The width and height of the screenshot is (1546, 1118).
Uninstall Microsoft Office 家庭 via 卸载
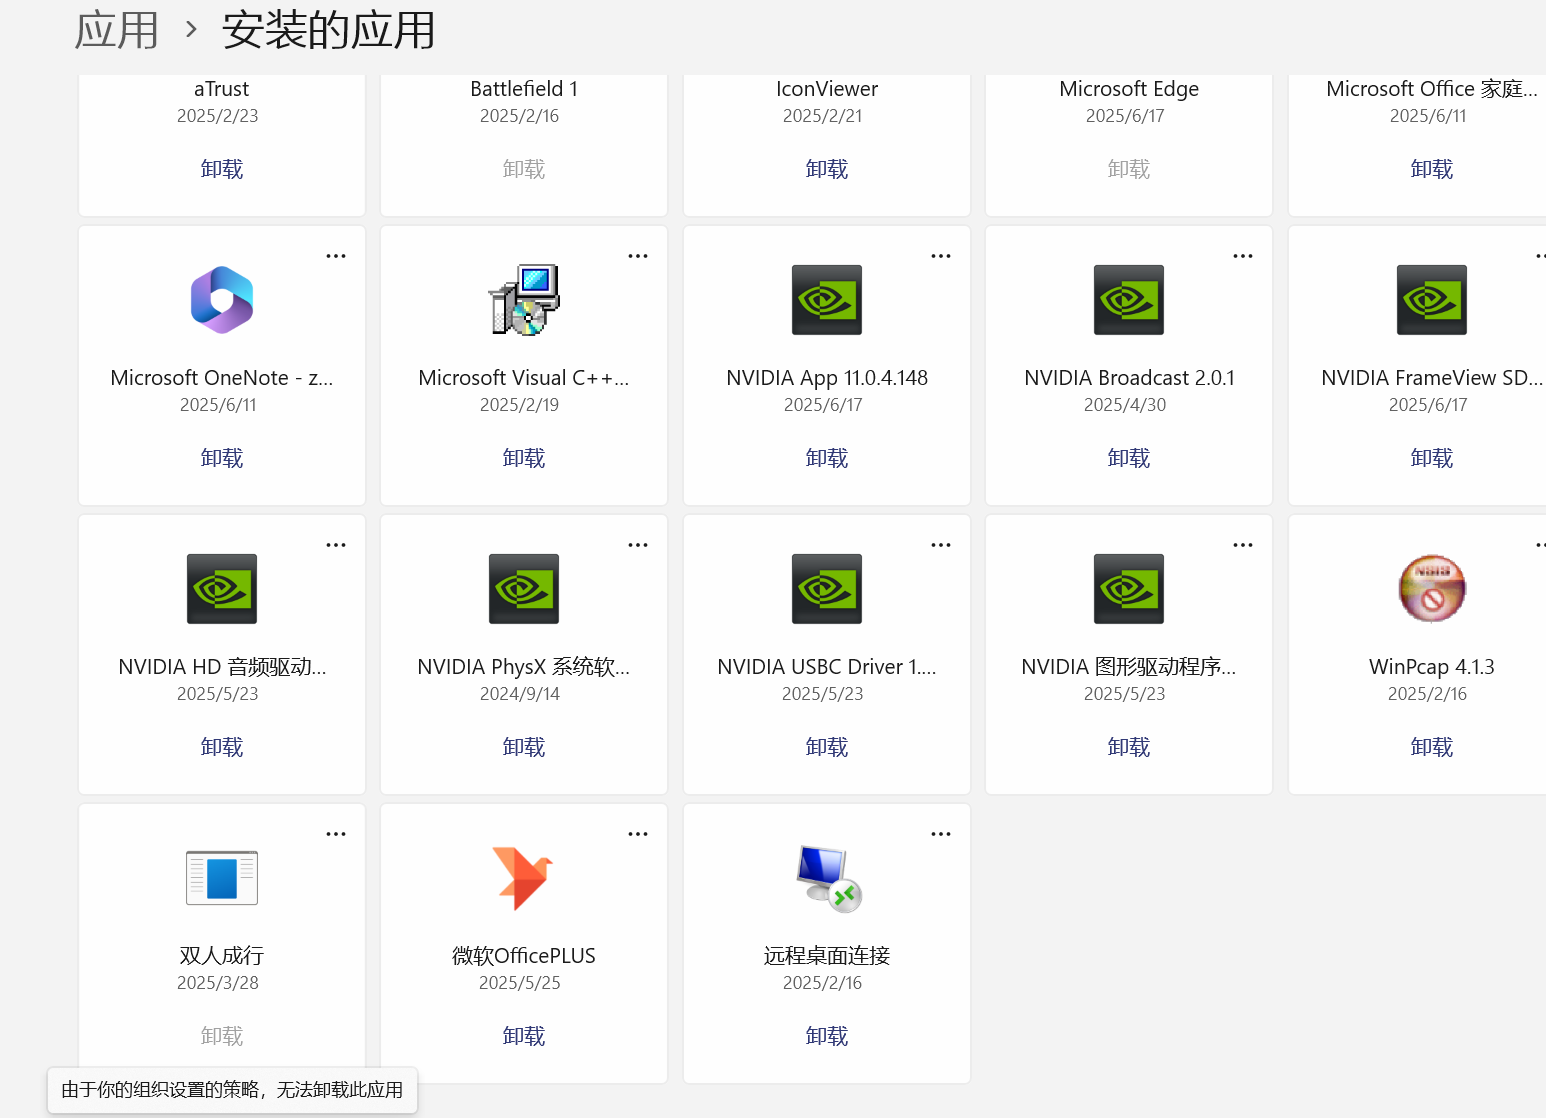1432,169
